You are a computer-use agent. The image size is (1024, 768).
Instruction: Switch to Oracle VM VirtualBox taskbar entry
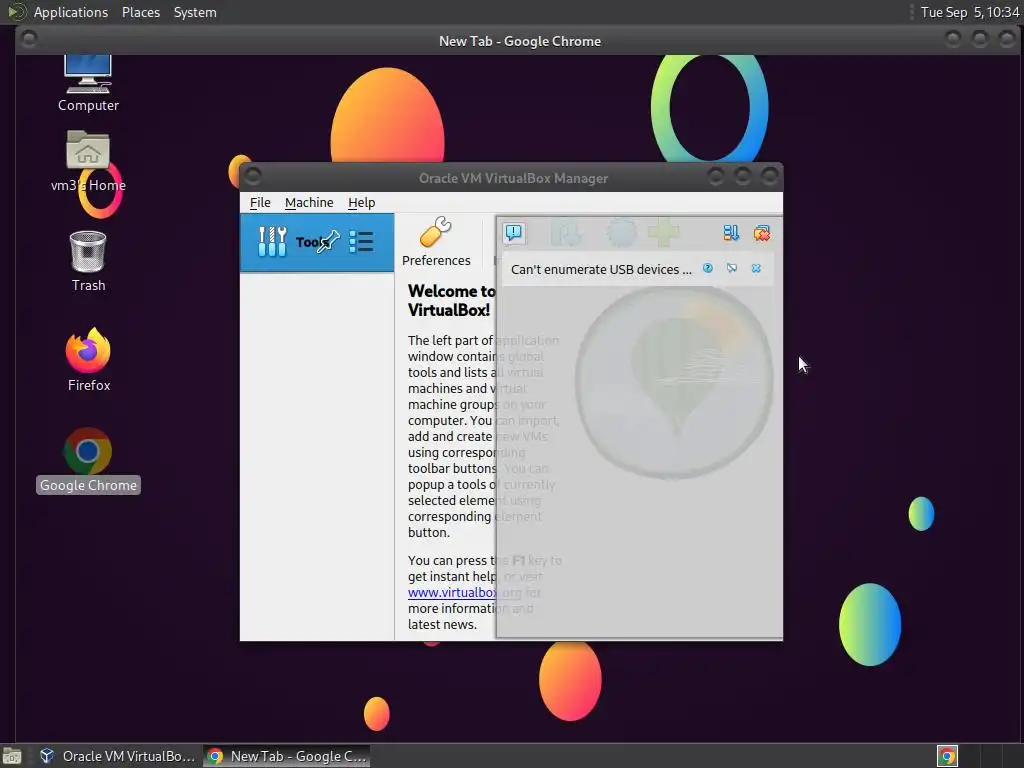pos(118,756)
